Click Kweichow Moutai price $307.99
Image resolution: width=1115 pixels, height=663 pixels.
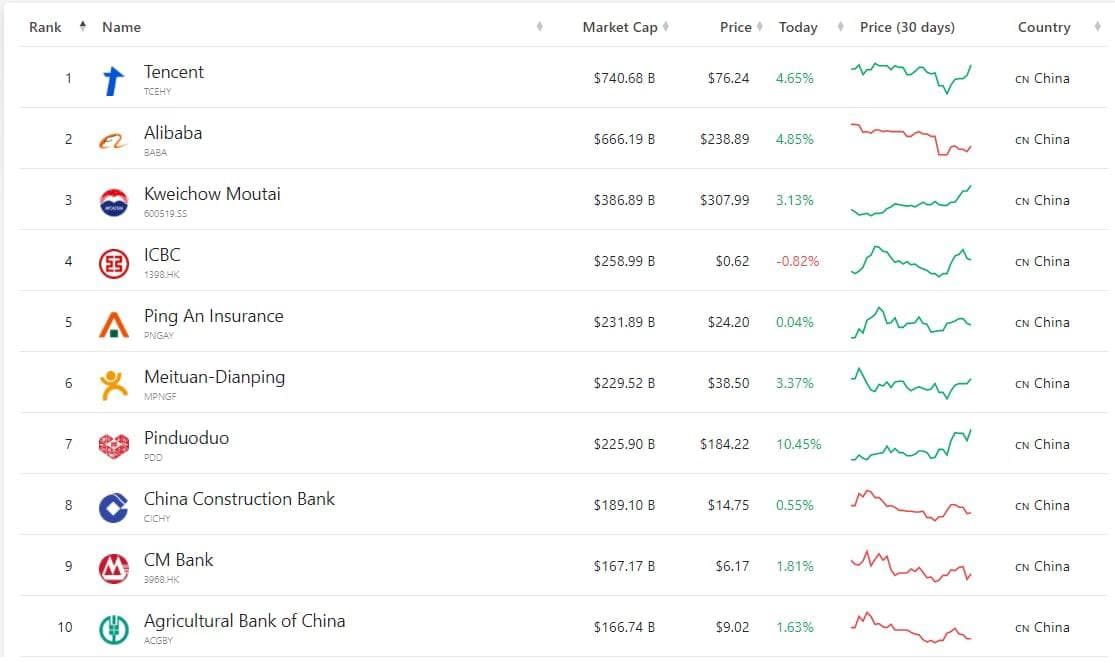point(725,201)
